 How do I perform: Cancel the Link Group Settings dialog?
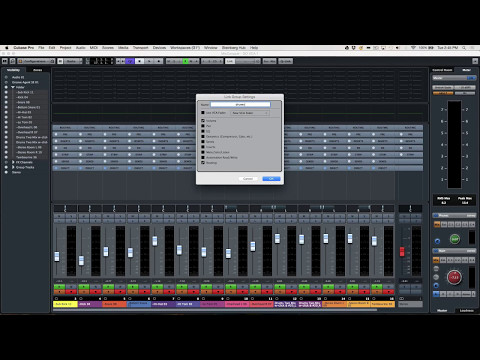point(248,179)
